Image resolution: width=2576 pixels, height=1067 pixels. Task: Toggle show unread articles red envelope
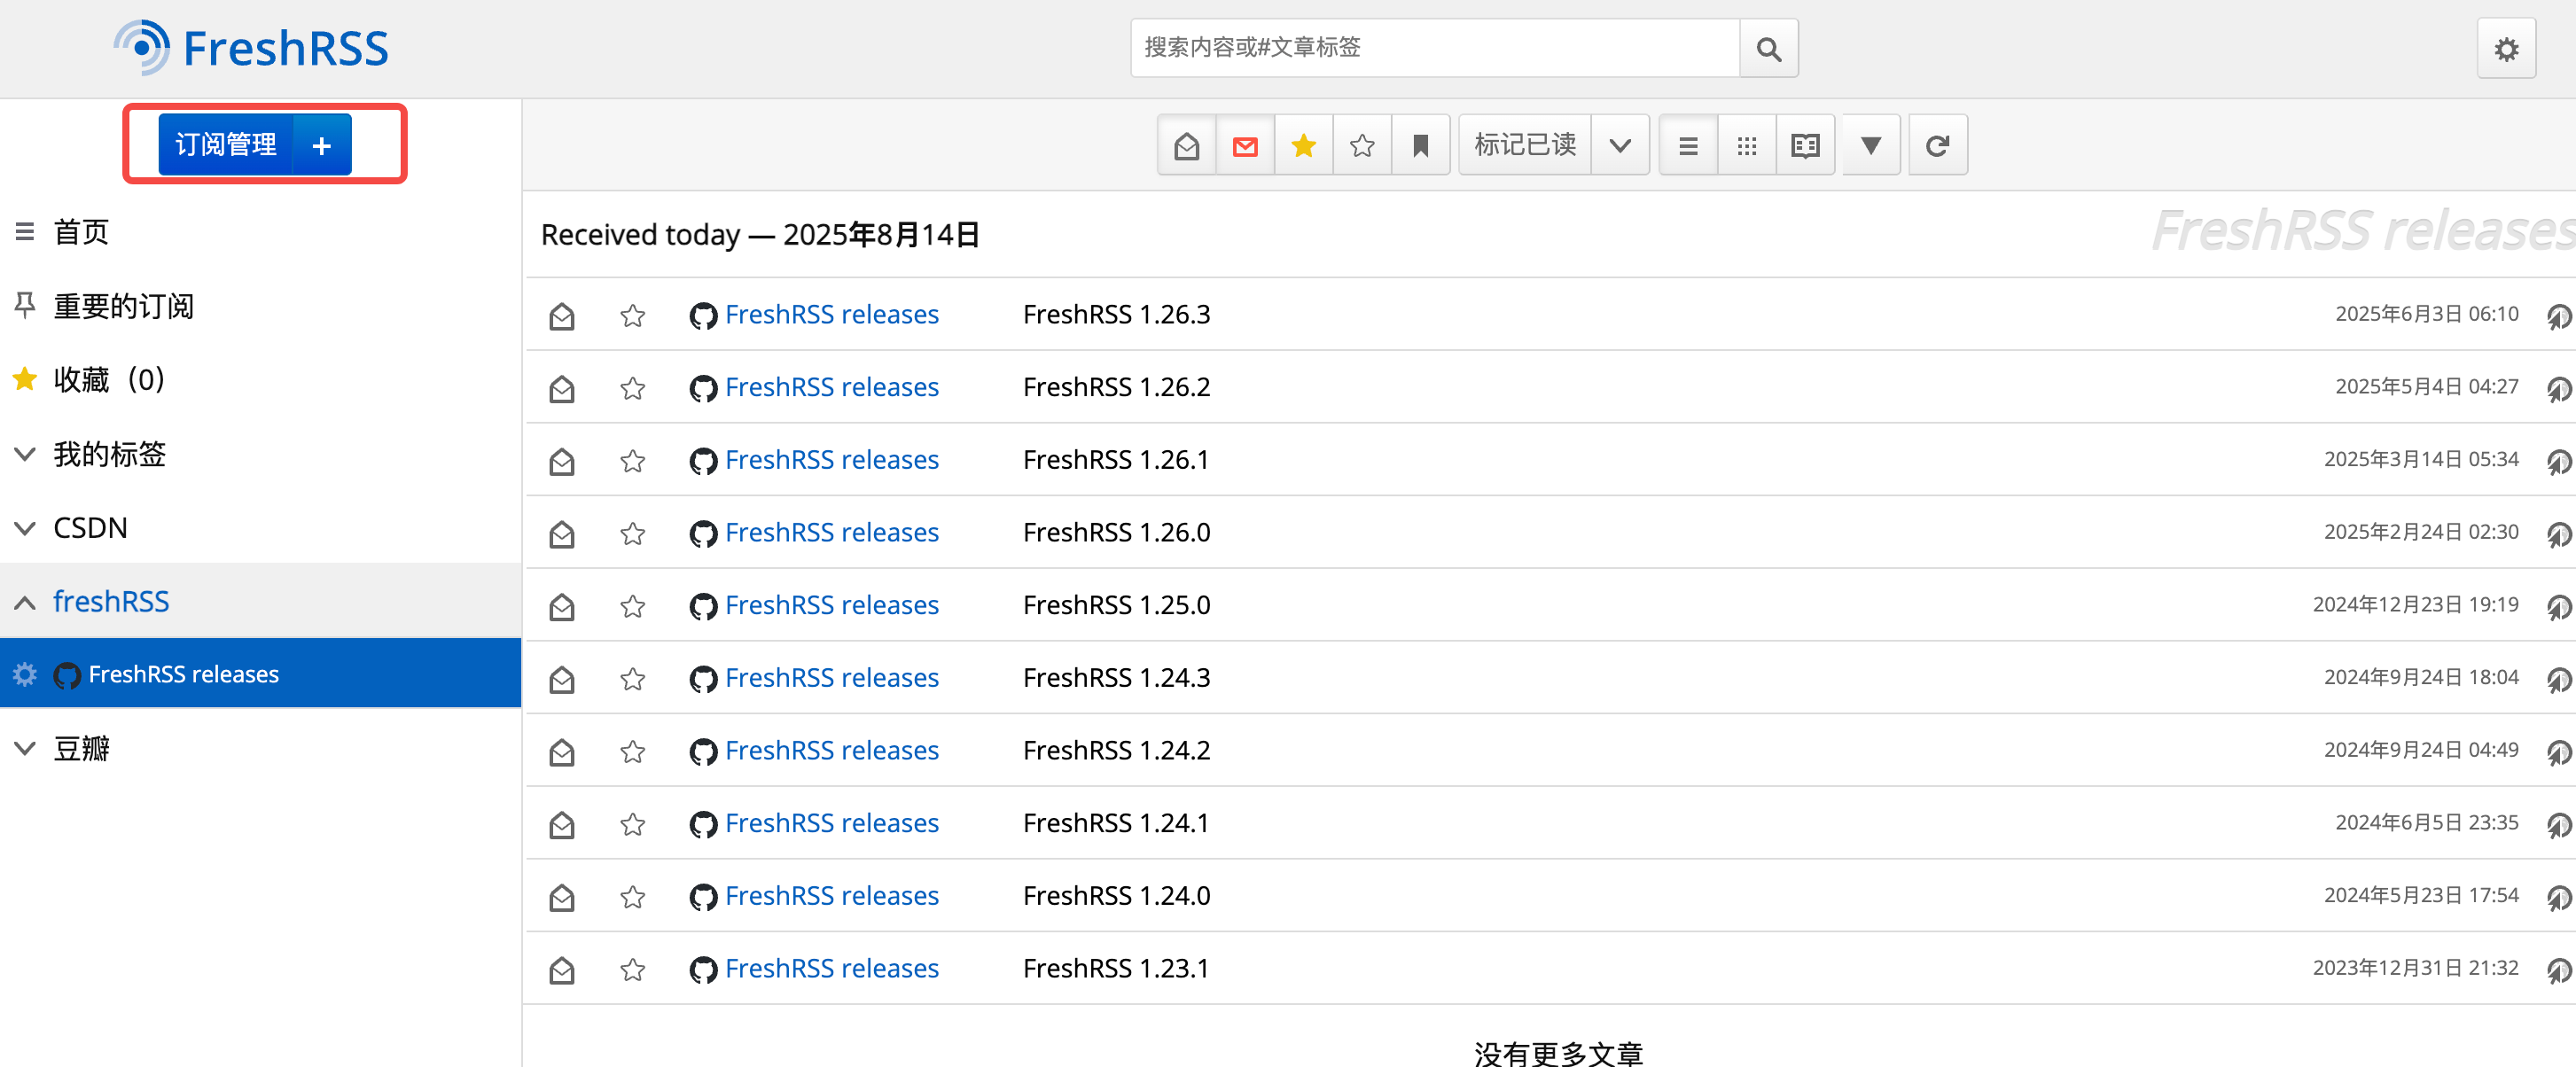[1244, 146]
